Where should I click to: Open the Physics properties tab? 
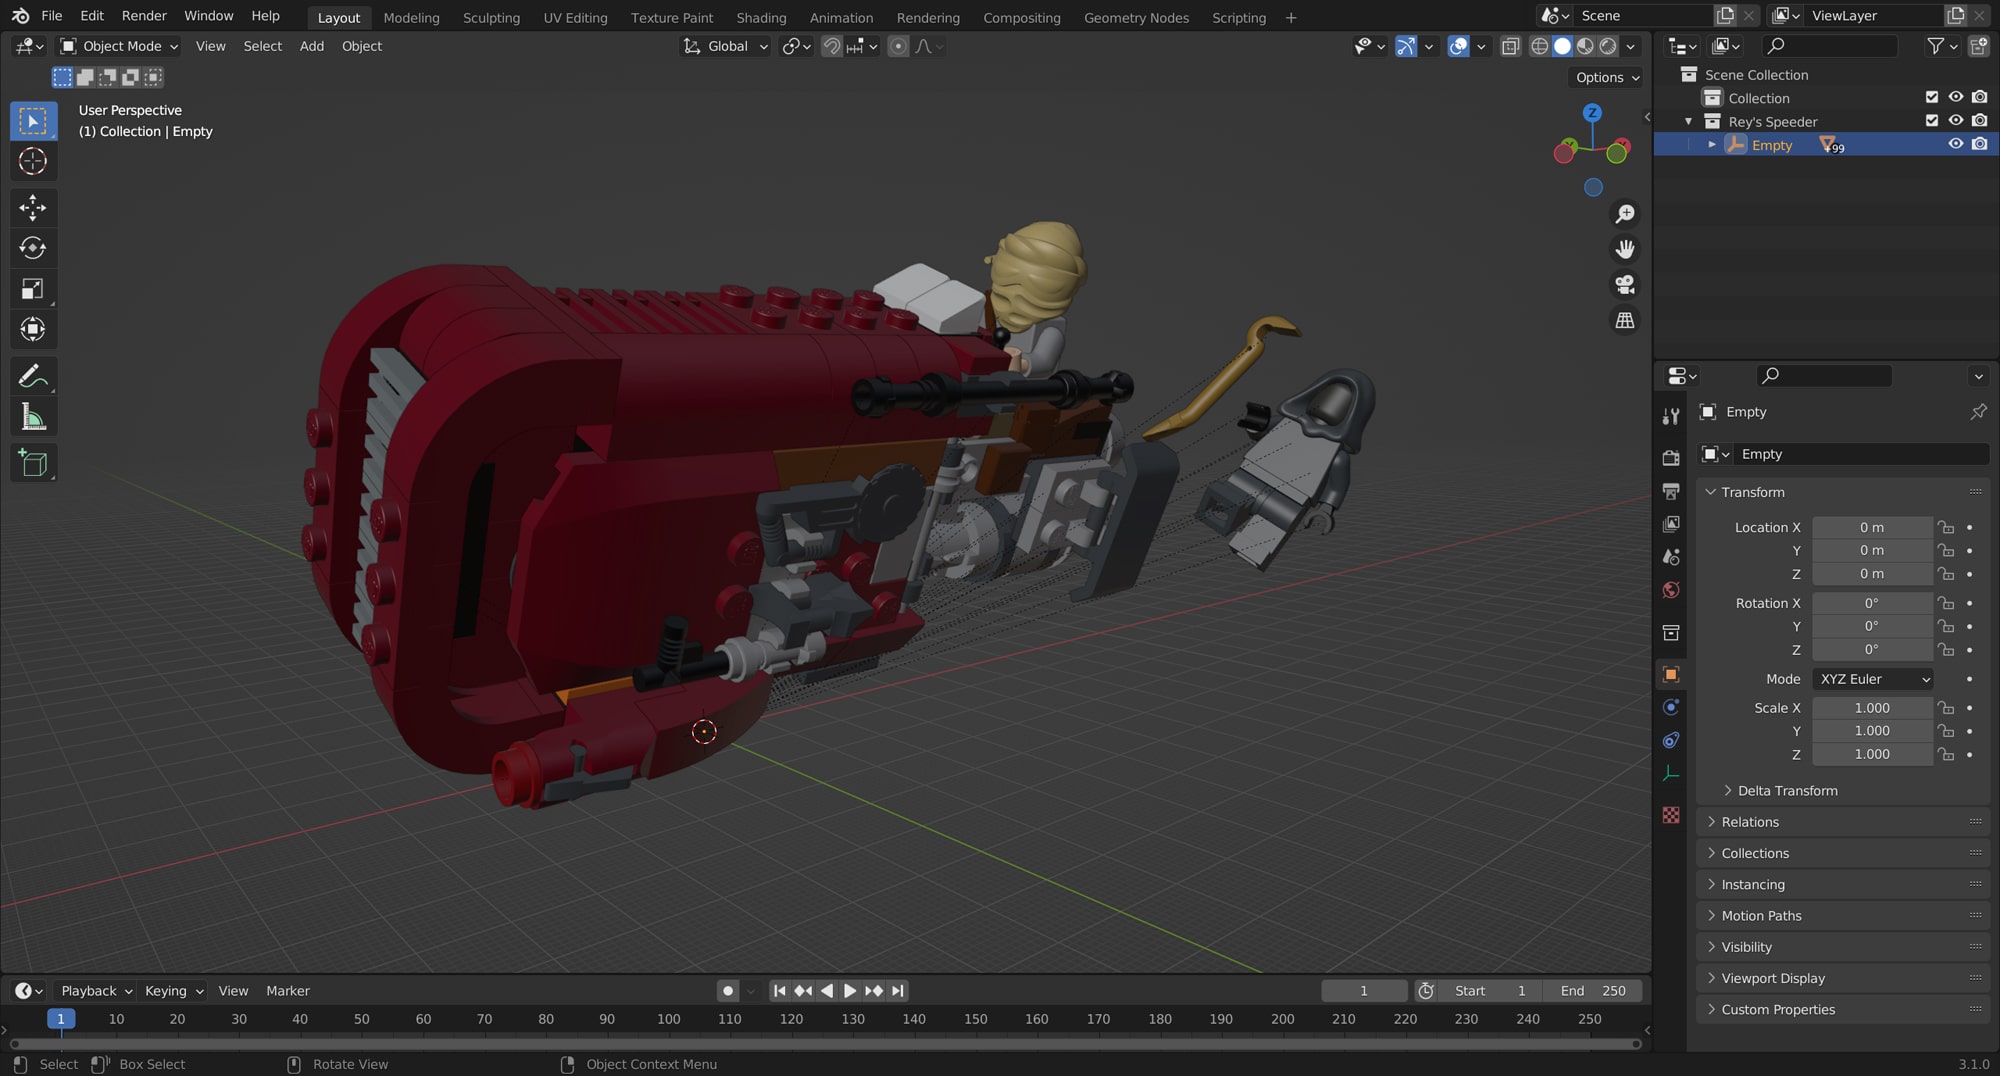pos(1671,707)
